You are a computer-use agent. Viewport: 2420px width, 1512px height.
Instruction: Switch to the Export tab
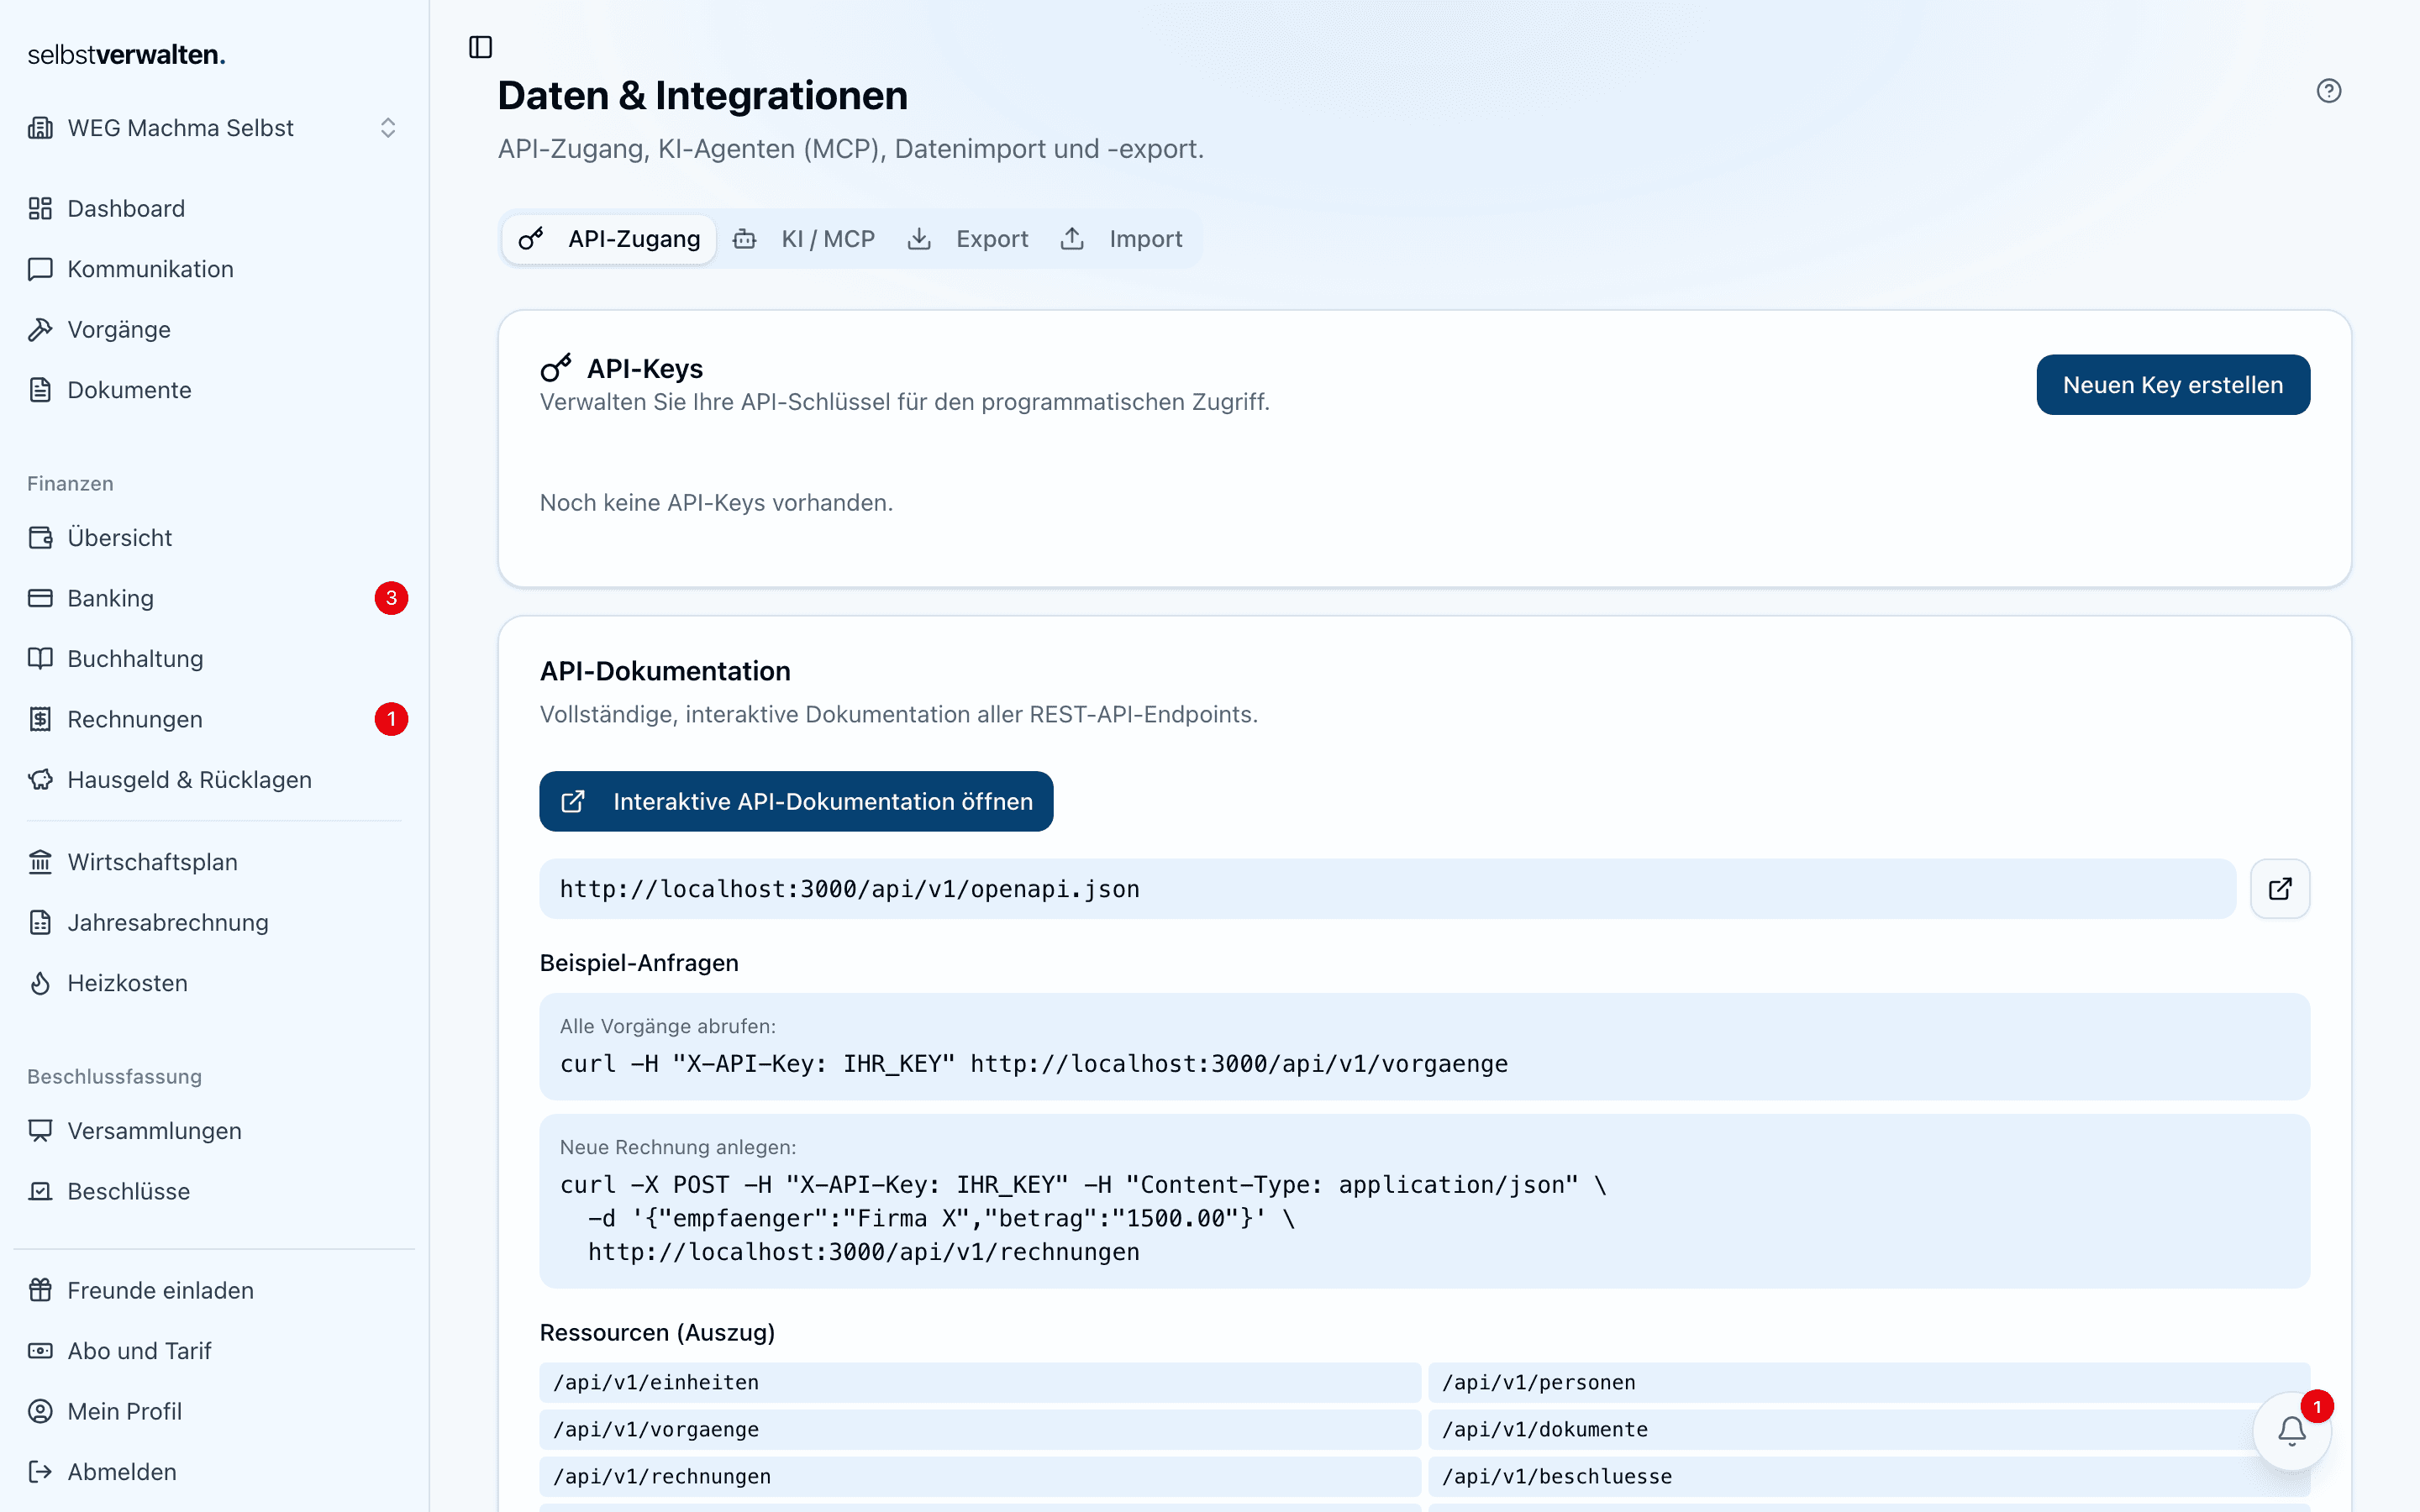click(967, 239)
